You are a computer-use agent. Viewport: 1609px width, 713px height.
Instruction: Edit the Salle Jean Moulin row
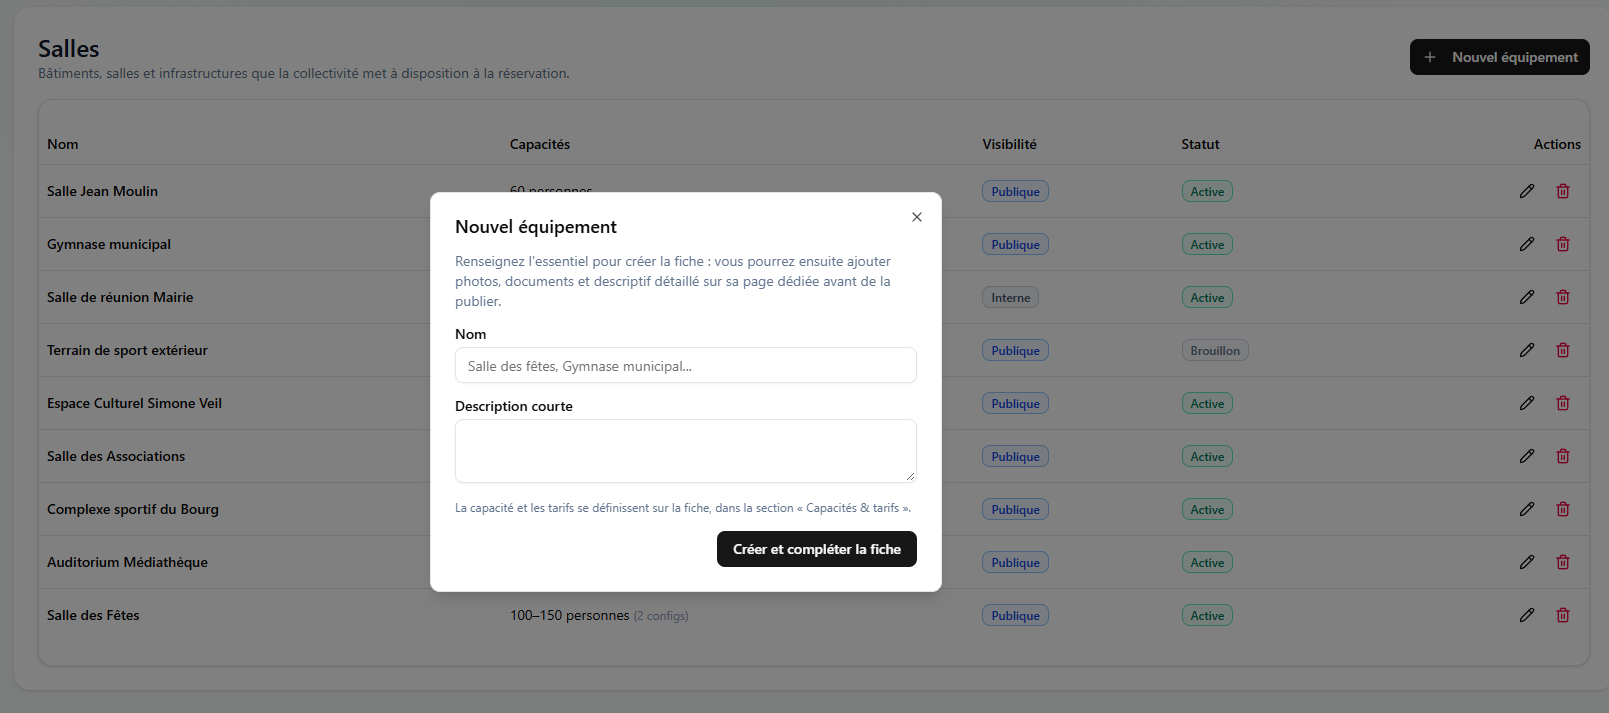1527,191
